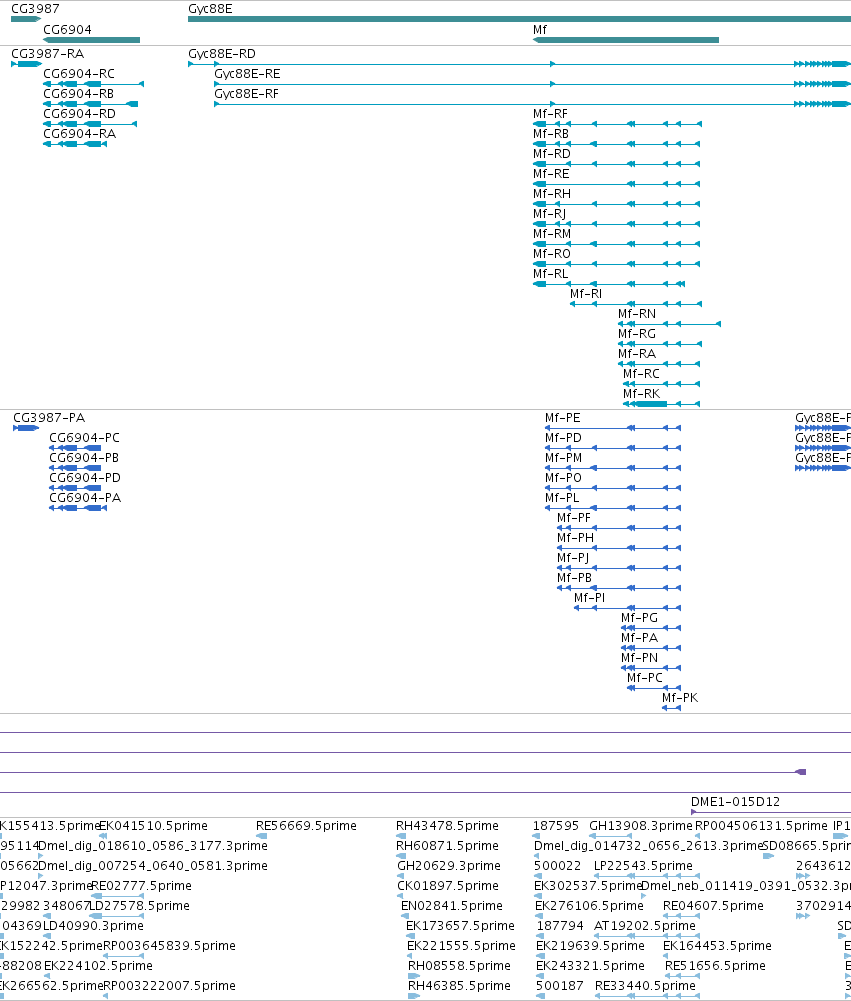851x1001 pixels.
Task: Open the Gyc88E-RD transcript
Action: [519, 64]
